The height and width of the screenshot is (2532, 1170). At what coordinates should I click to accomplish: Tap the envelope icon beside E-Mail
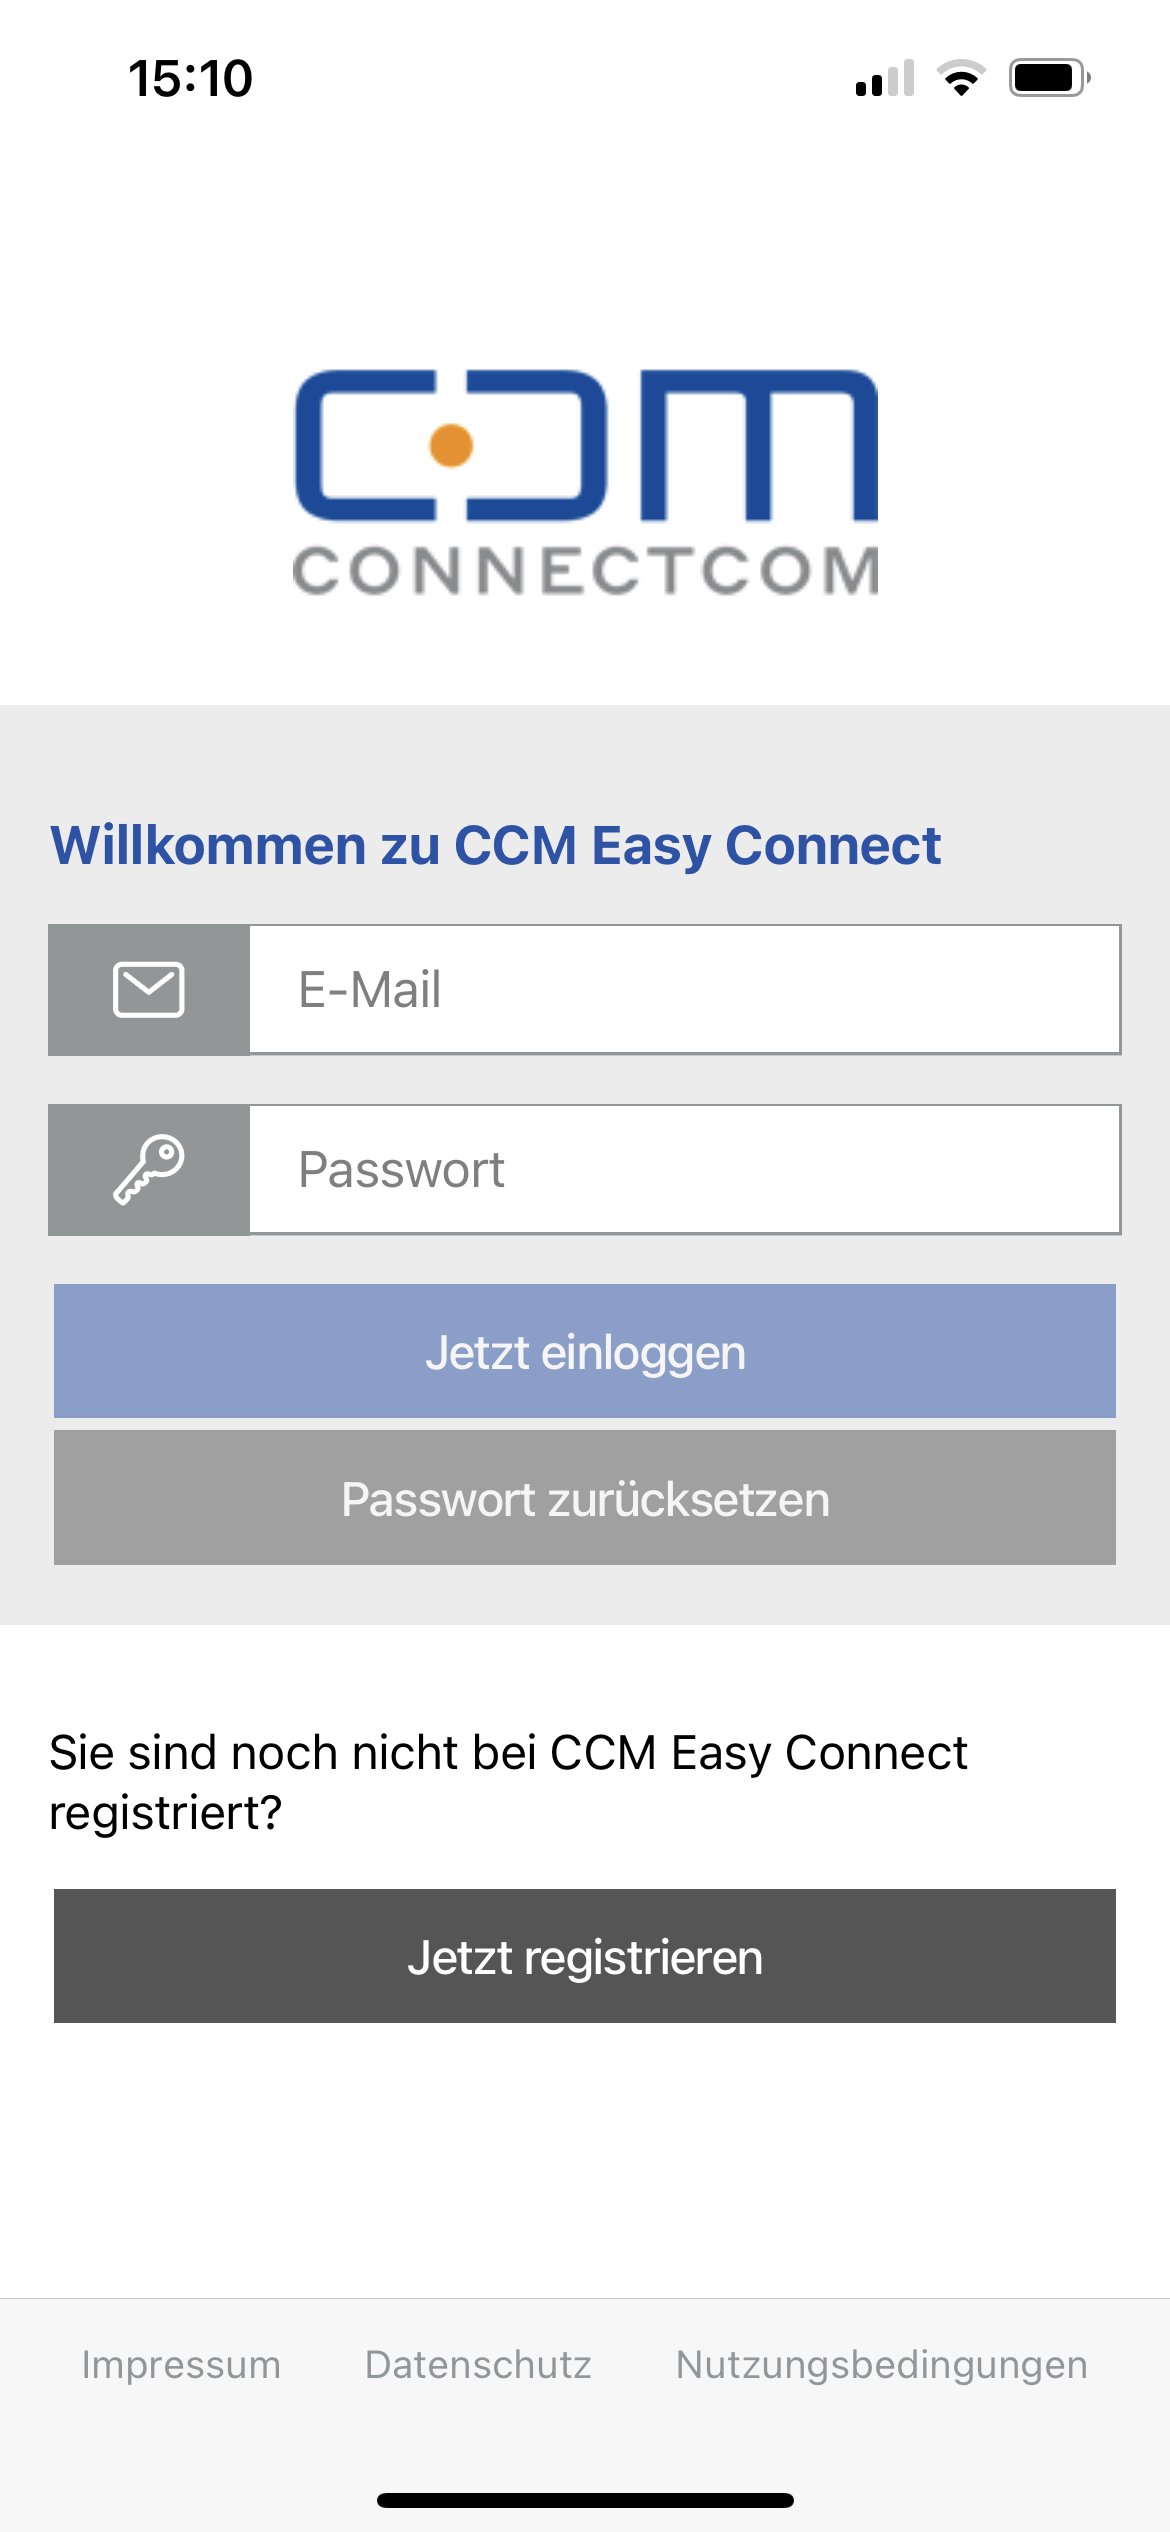pyautogui.click(x=148, y=990)
